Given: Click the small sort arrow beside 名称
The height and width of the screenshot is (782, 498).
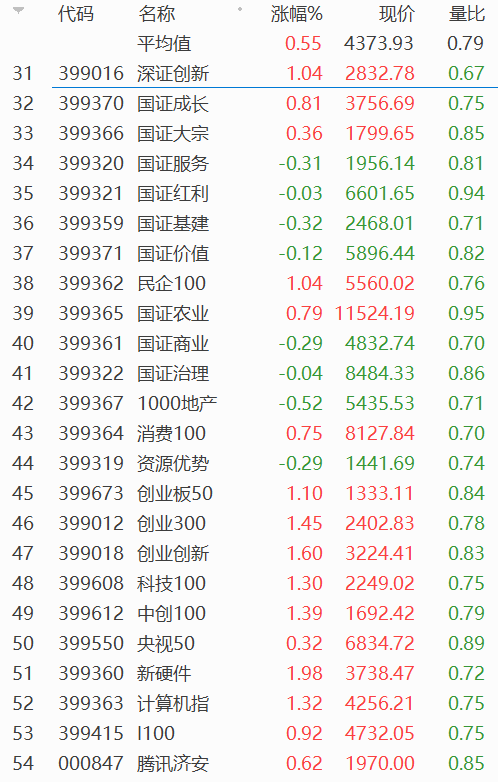Looking at the screenshot, I should pos(240,9).
